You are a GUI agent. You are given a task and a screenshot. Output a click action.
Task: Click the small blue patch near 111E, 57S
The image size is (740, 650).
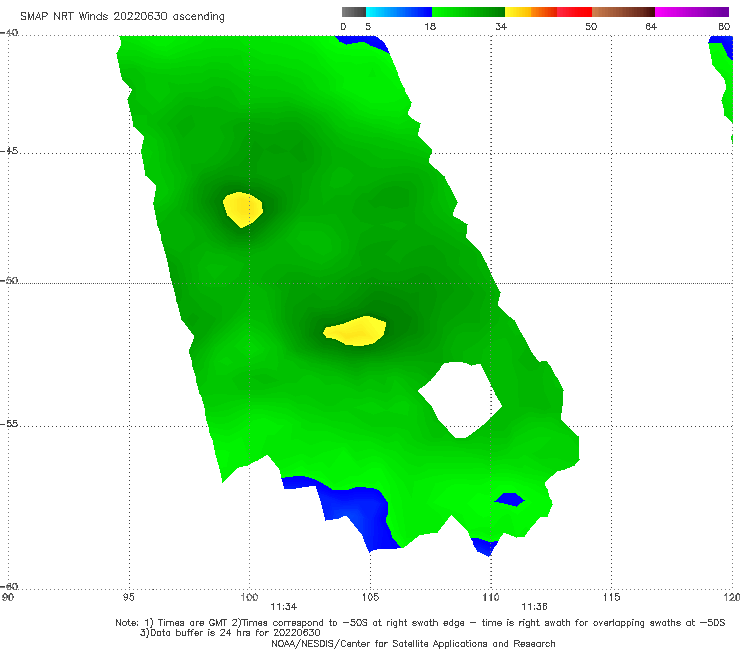point(510,499)
